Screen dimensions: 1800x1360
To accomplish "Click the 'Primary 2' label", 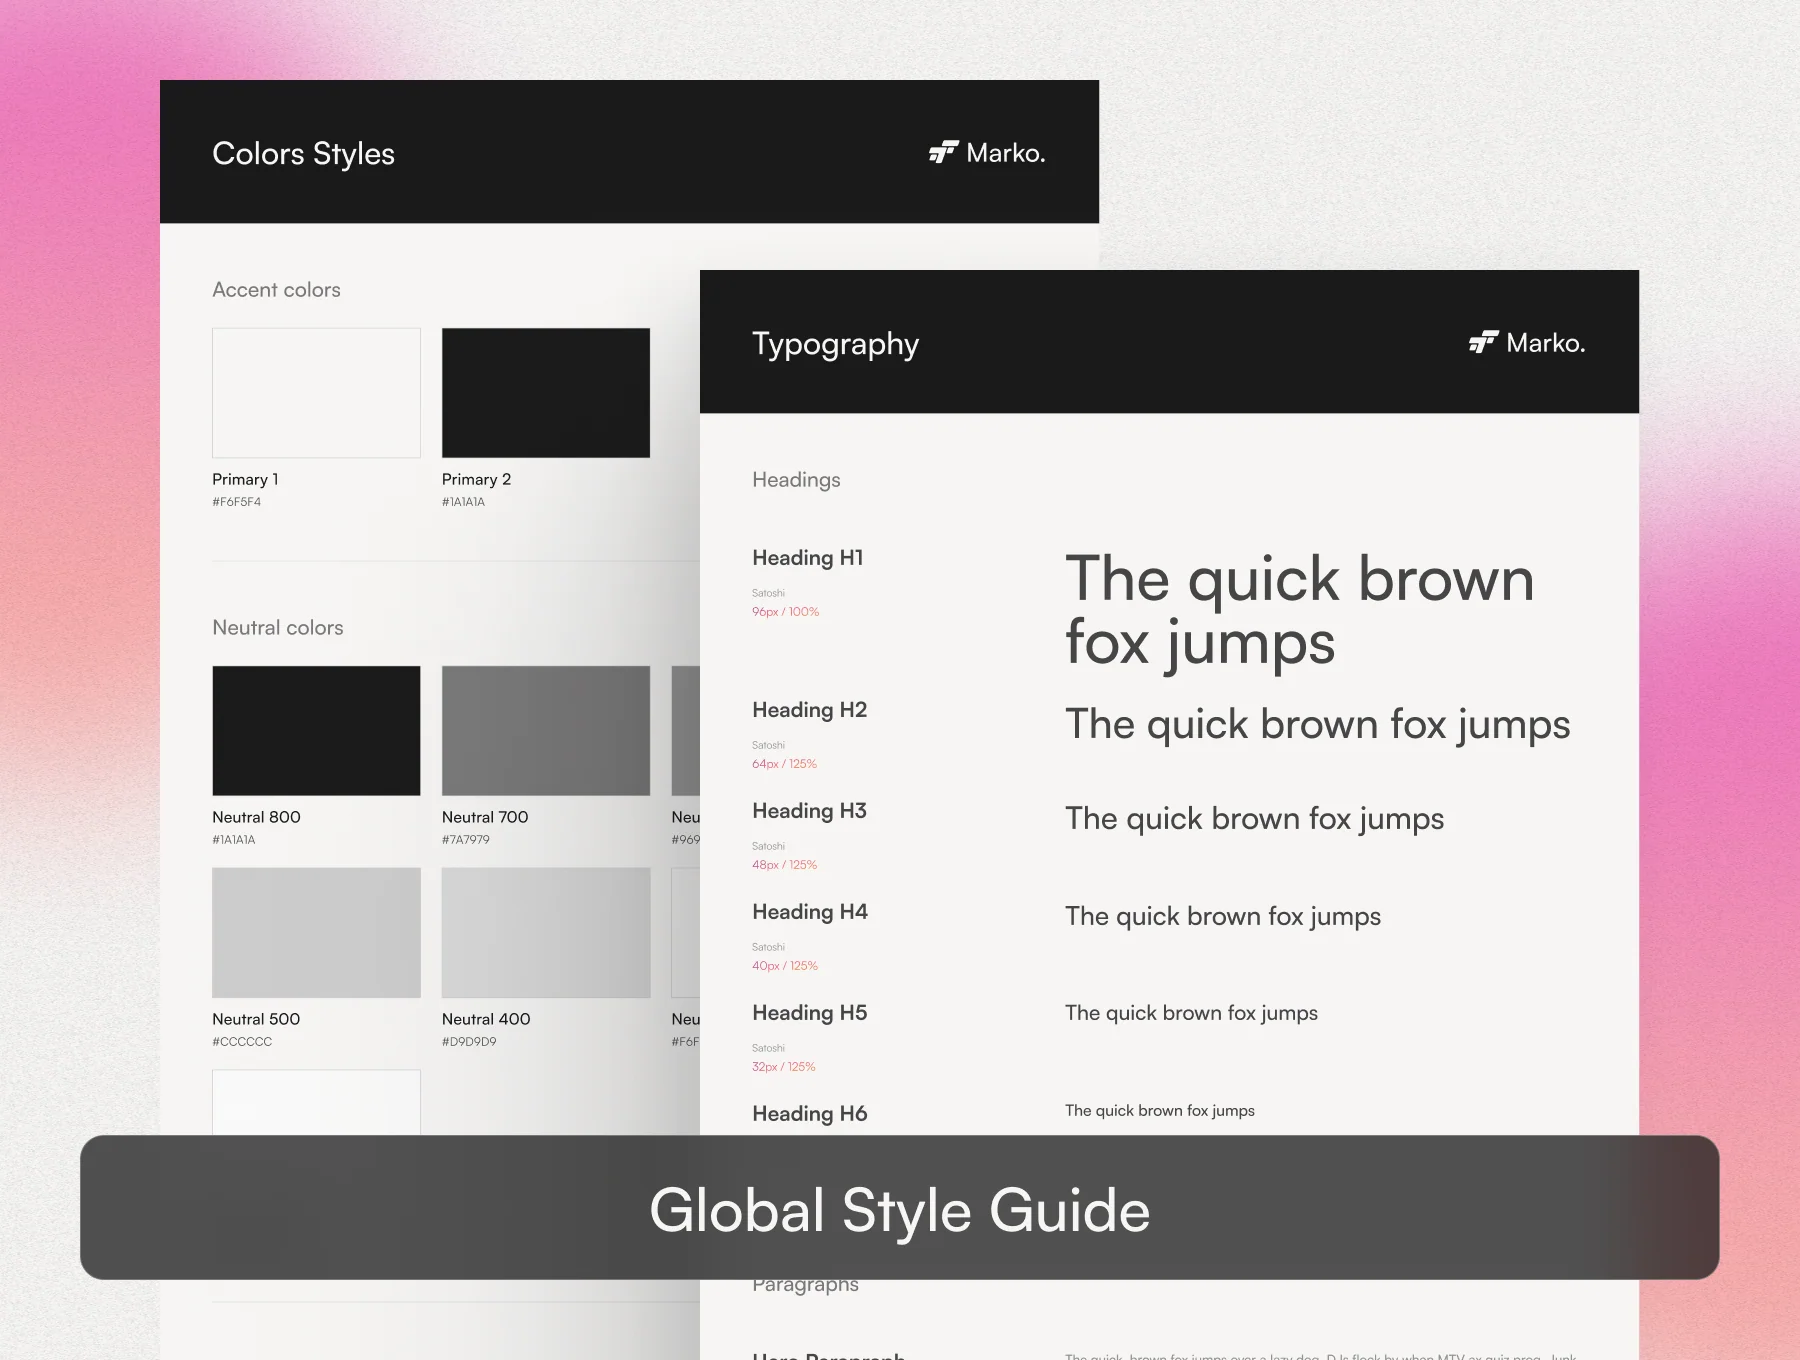I will click(476, 479).
